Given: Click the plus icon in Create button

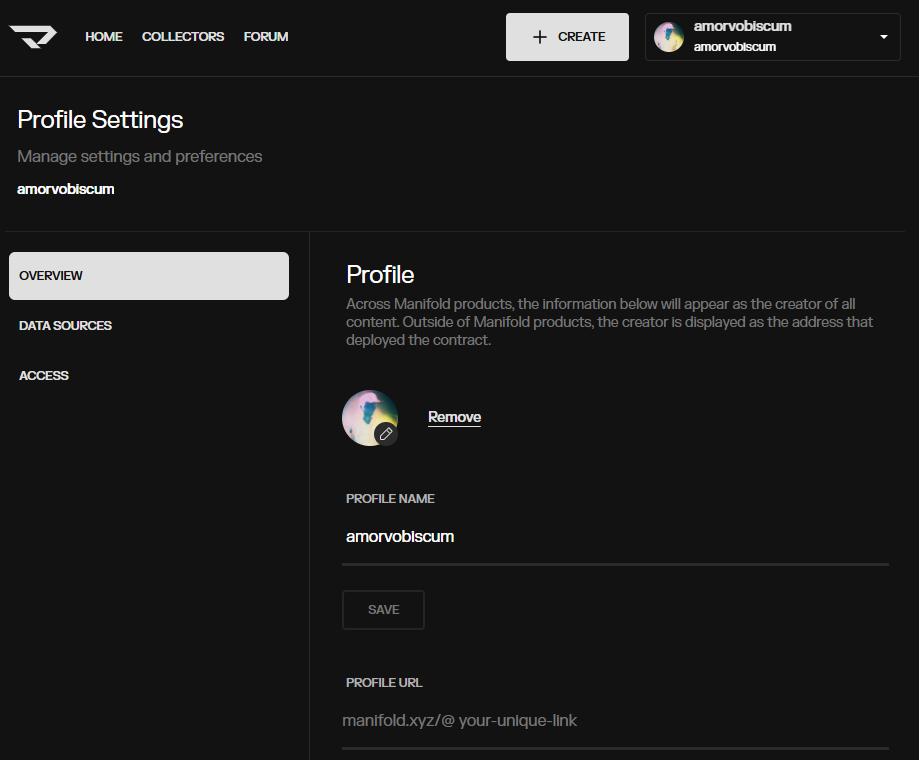Looking at the screenshot, I should click(540, 37).
